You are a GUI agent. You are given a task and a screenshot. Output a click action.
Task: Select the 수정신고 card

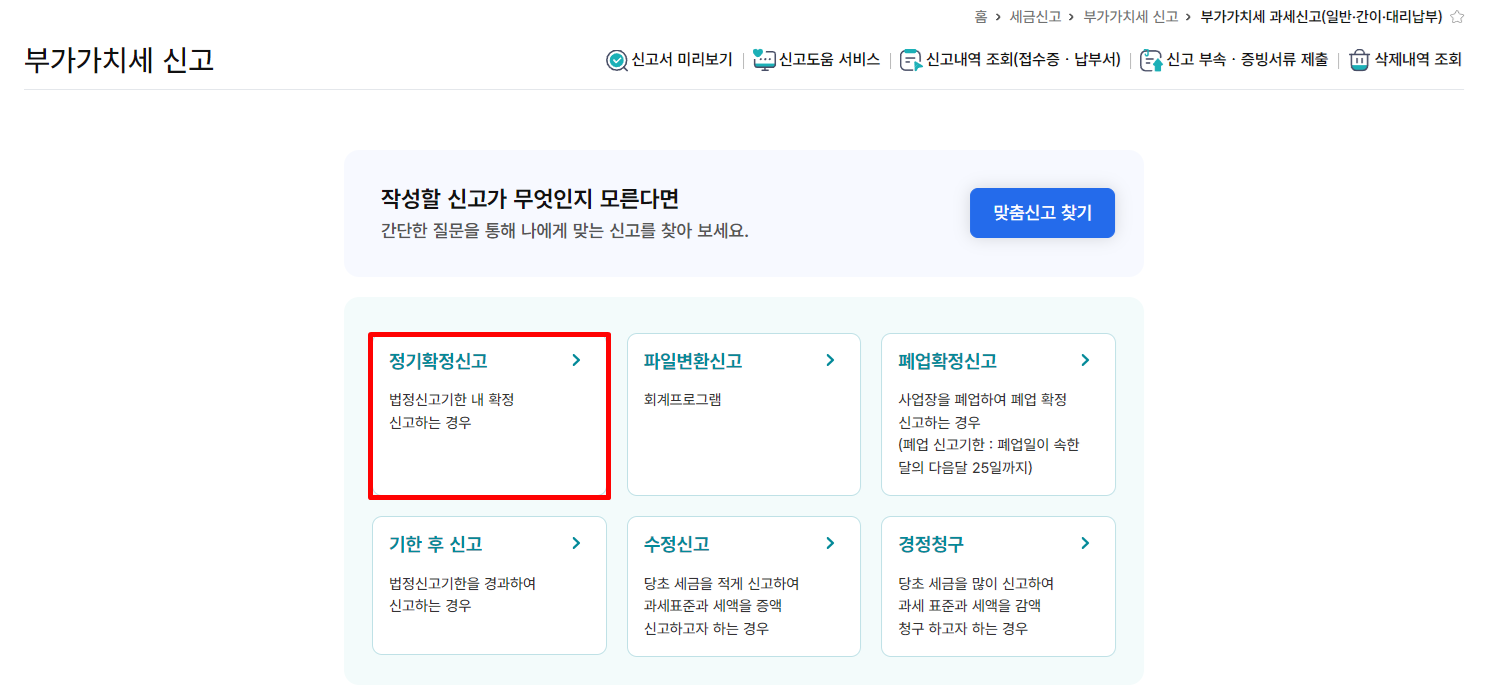(x=743, y=586)
